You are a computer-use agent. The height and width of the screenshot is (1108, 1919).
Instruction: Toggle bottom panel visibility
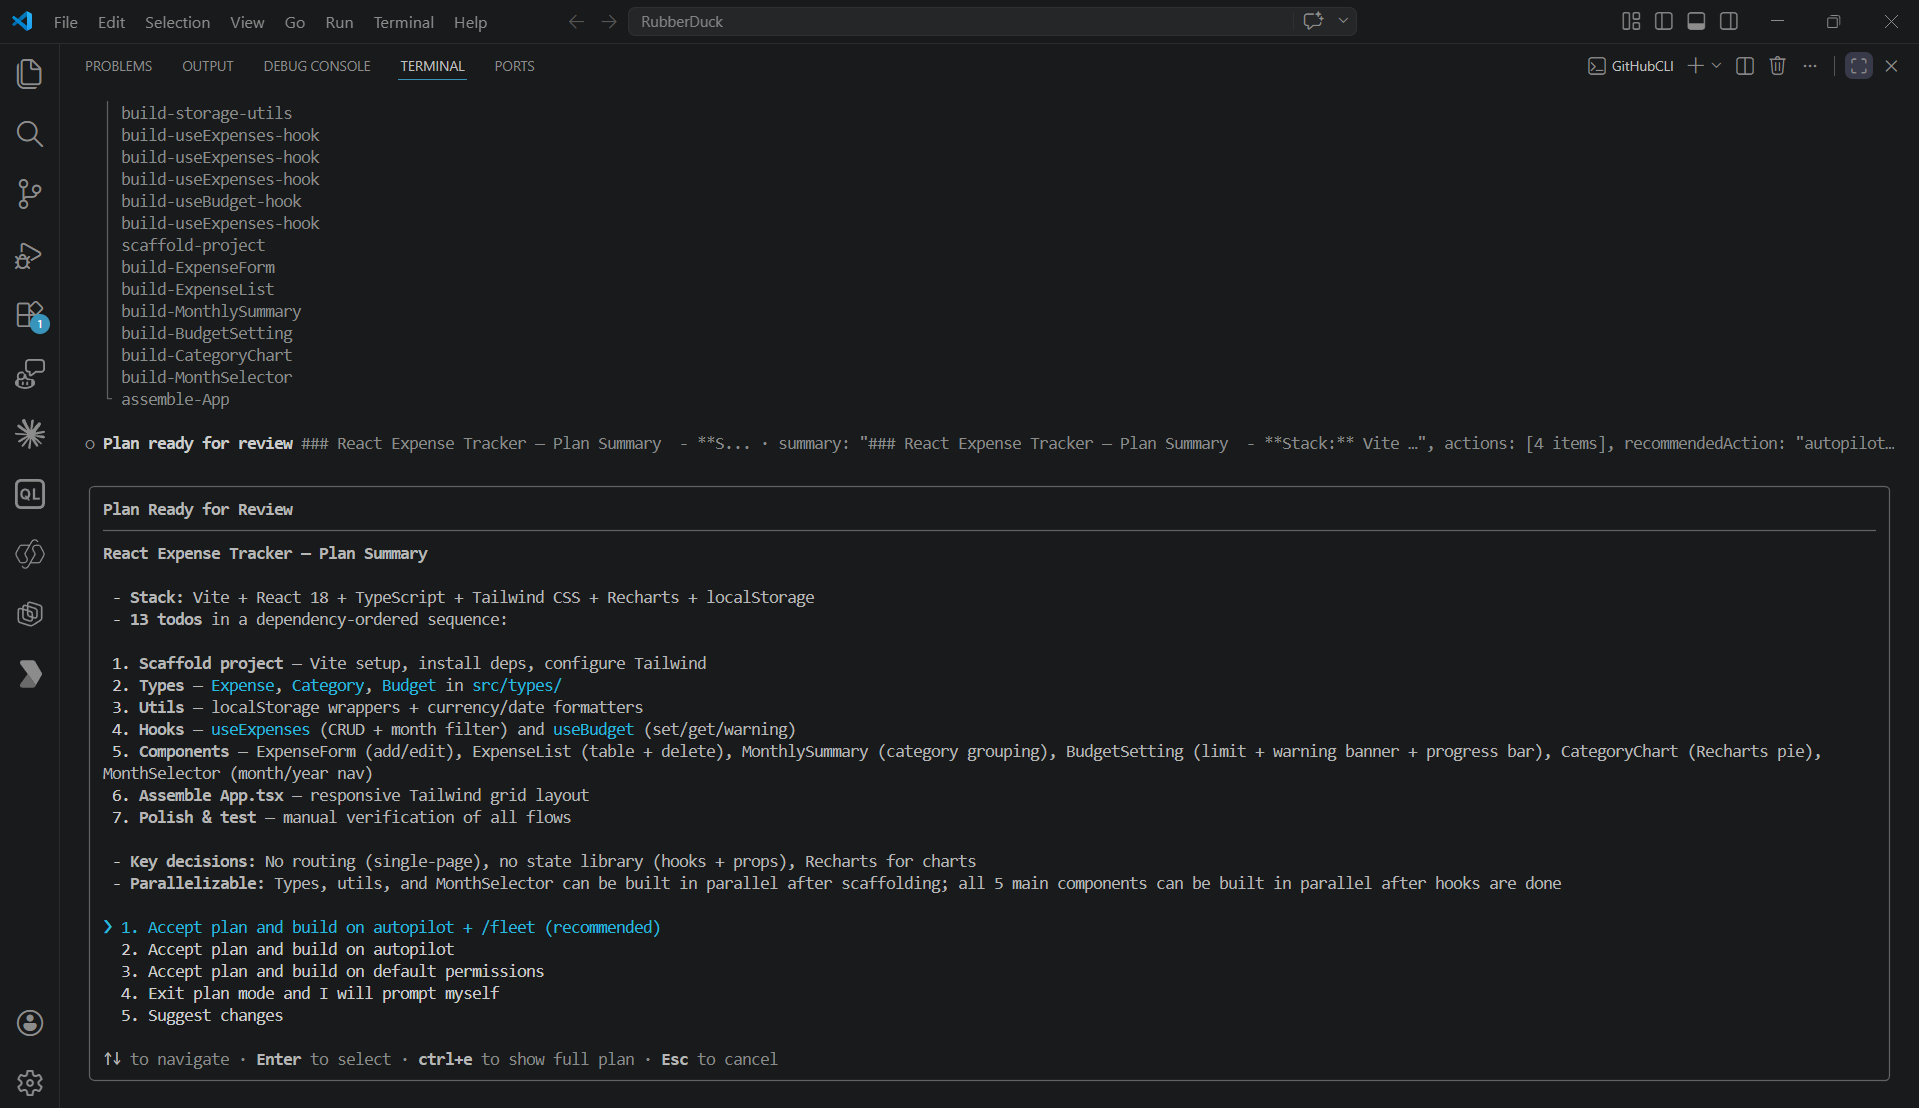click(1696, 21)
